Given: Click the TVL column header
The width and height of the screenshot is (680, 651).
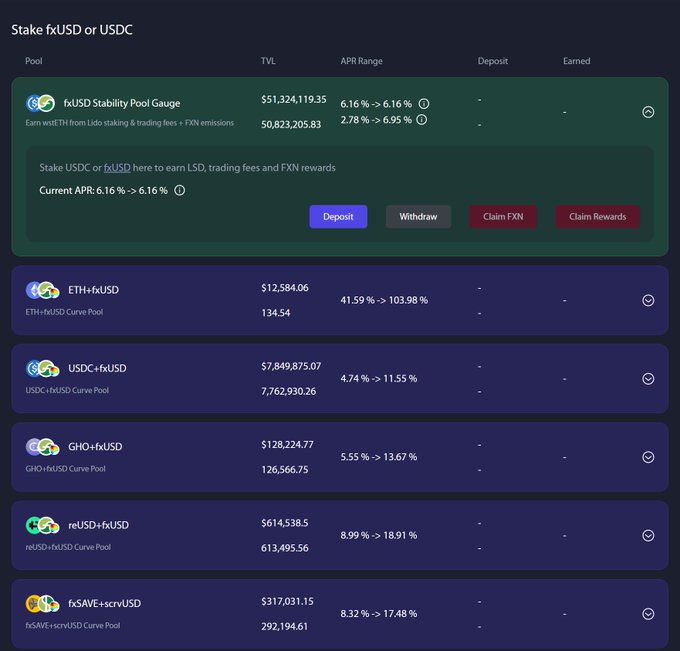Looking at the screenshot, I should click(268, 61).
